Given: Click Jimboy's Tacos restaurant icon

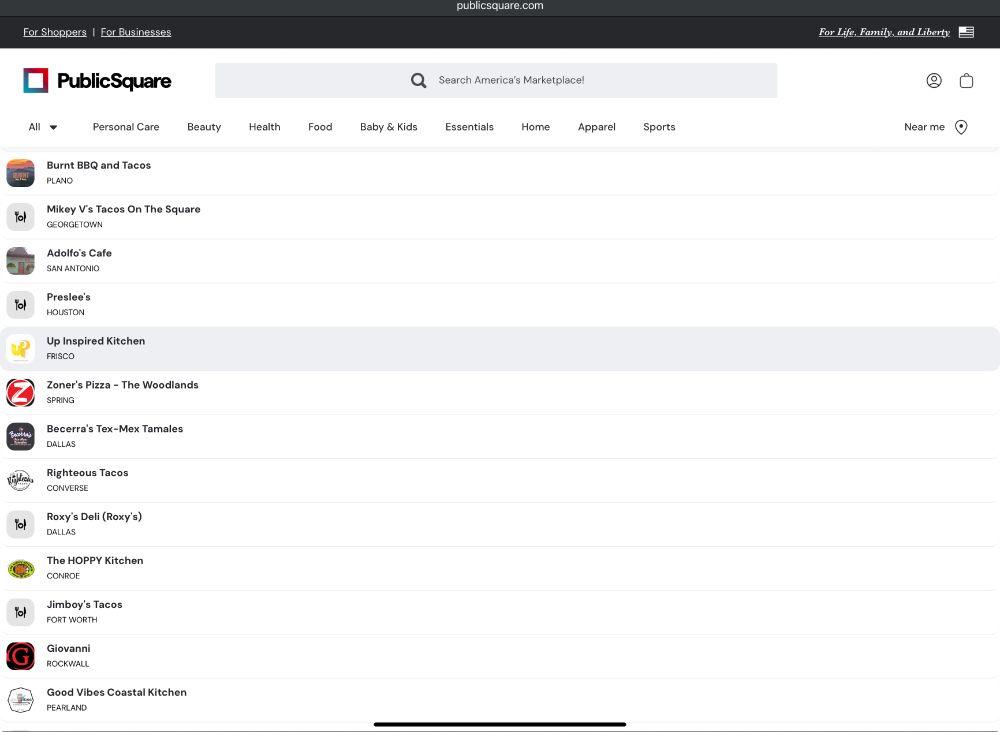Looking at the screenshot, I should (20, 612).
